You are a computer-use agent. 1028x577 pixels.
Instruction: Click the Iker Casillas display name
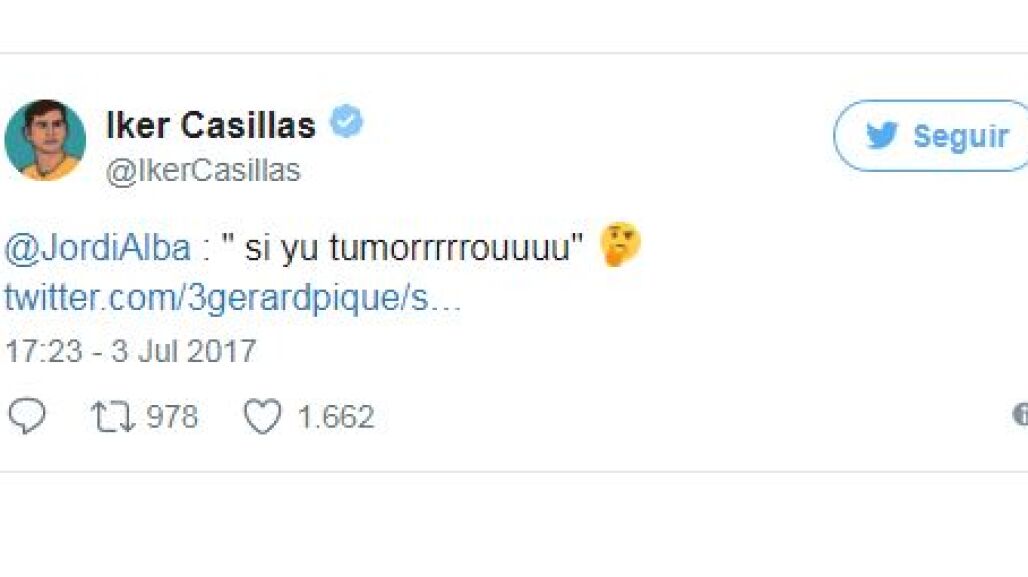[x=210, y=125]
